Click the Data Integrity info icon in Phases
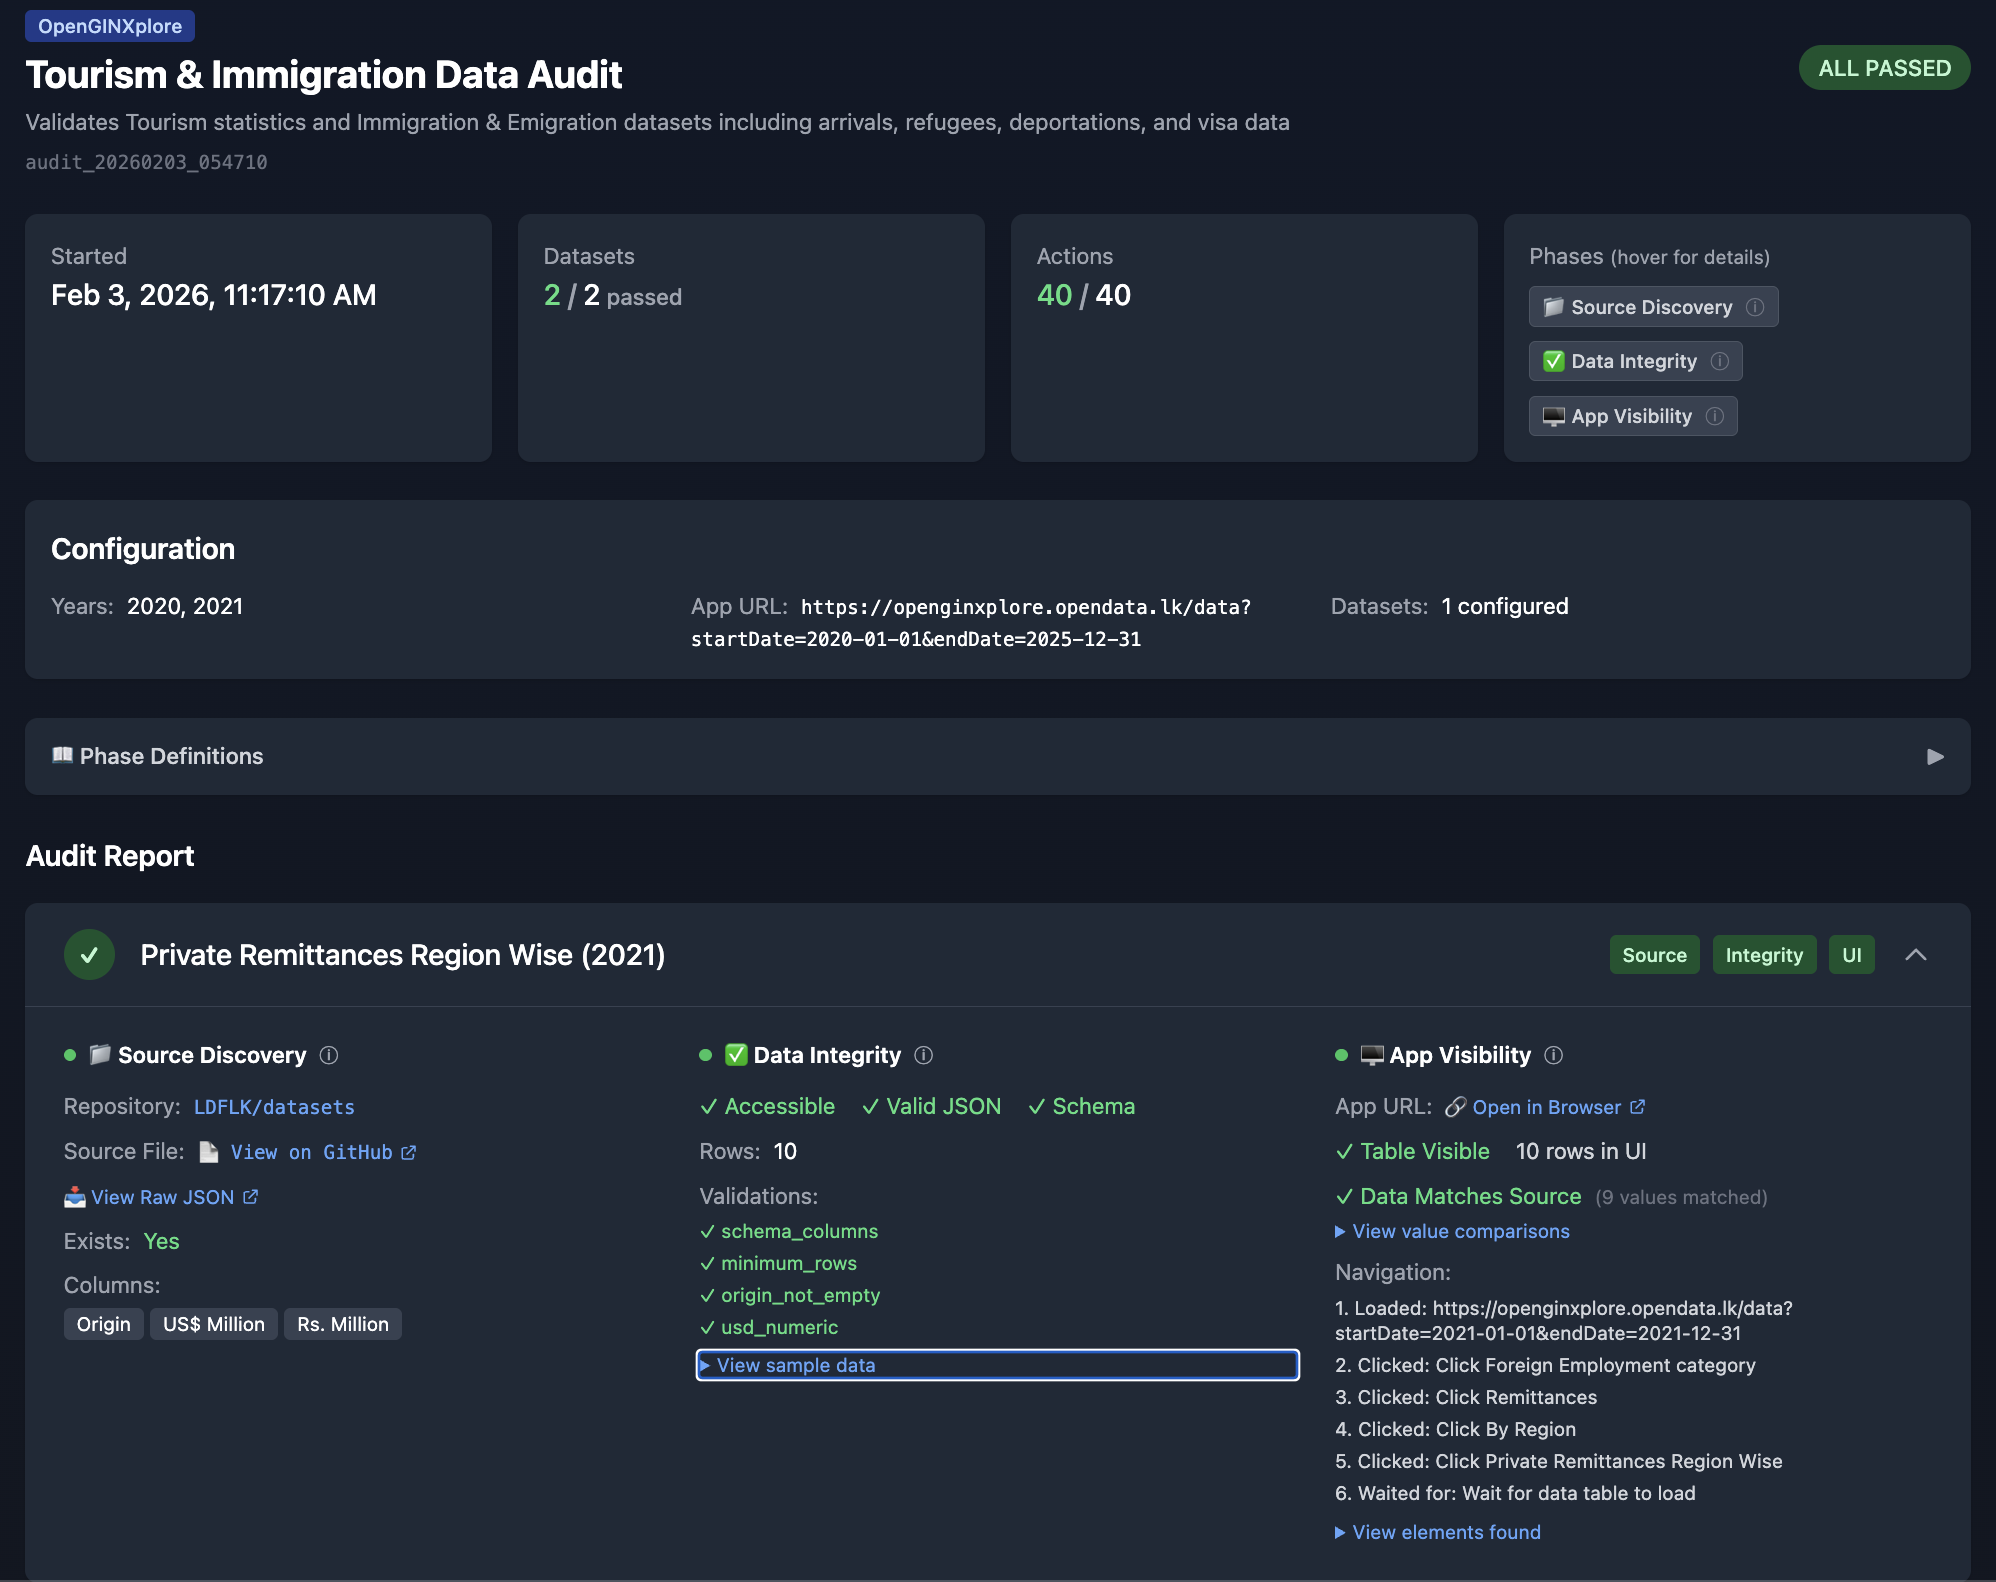Image resolution: width=1996 pixels, height=1582 pixels. (x=1720, y=361)
